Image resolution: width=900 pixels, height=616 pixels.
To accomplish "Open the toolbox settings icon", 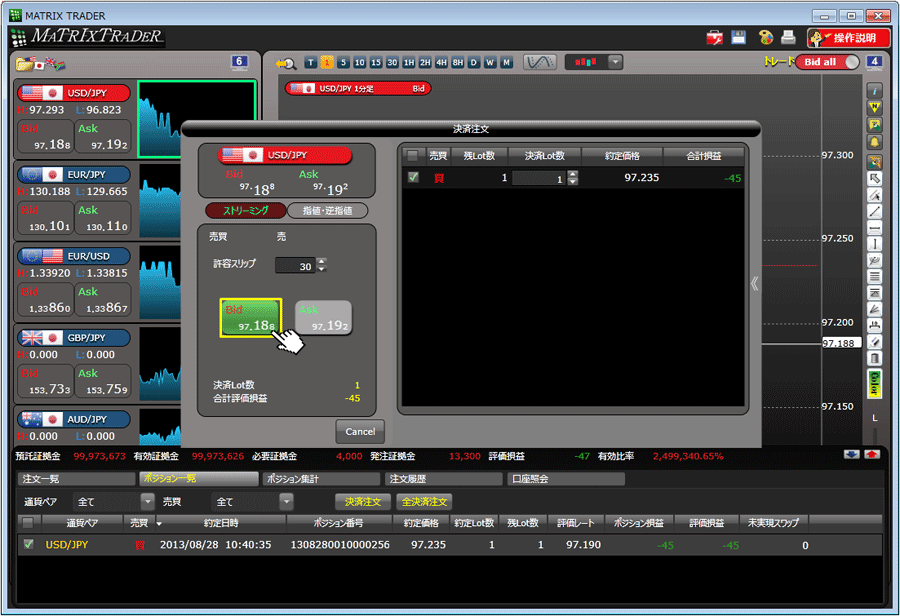I will pos(715,38).
